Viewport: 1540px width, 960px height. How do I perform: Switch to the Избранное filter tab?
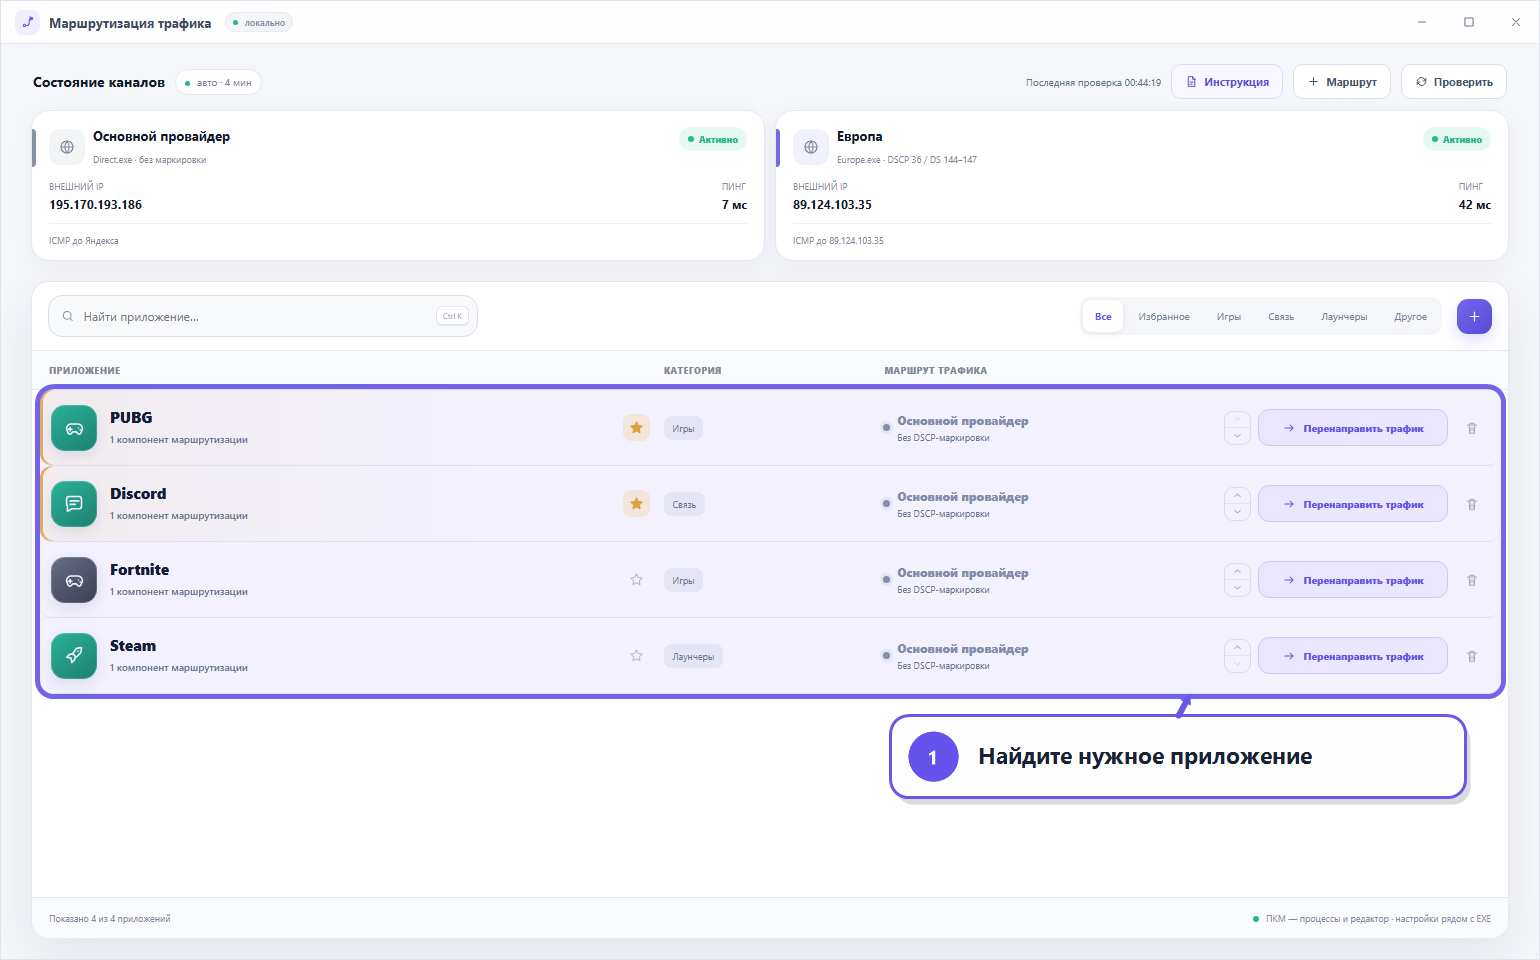tap(1164, 317)
